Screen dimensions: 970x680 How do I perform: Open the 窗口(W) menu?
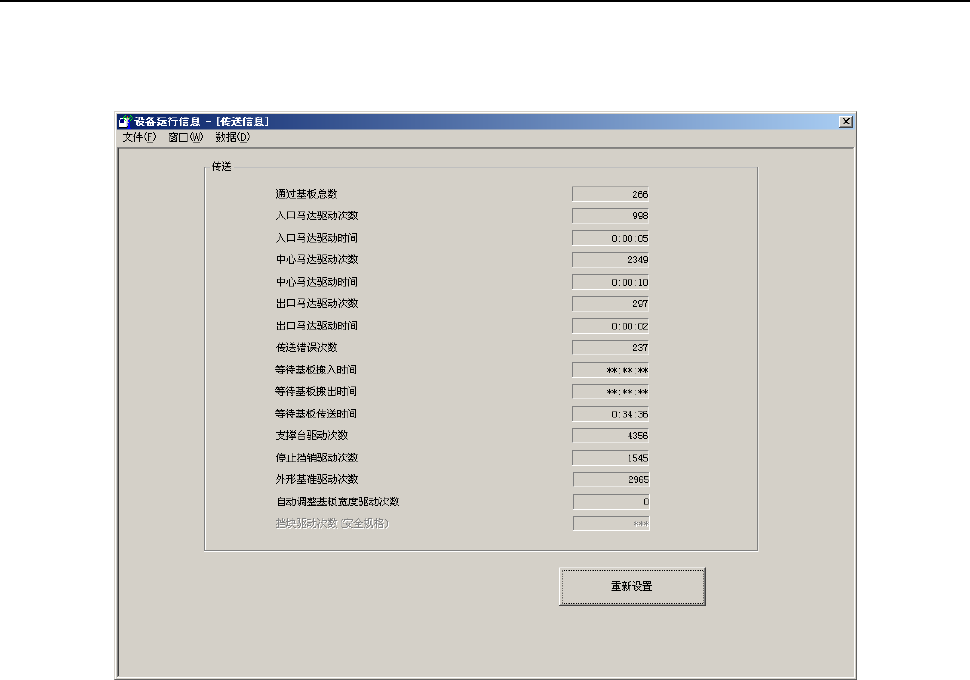(x=186, y=137)
